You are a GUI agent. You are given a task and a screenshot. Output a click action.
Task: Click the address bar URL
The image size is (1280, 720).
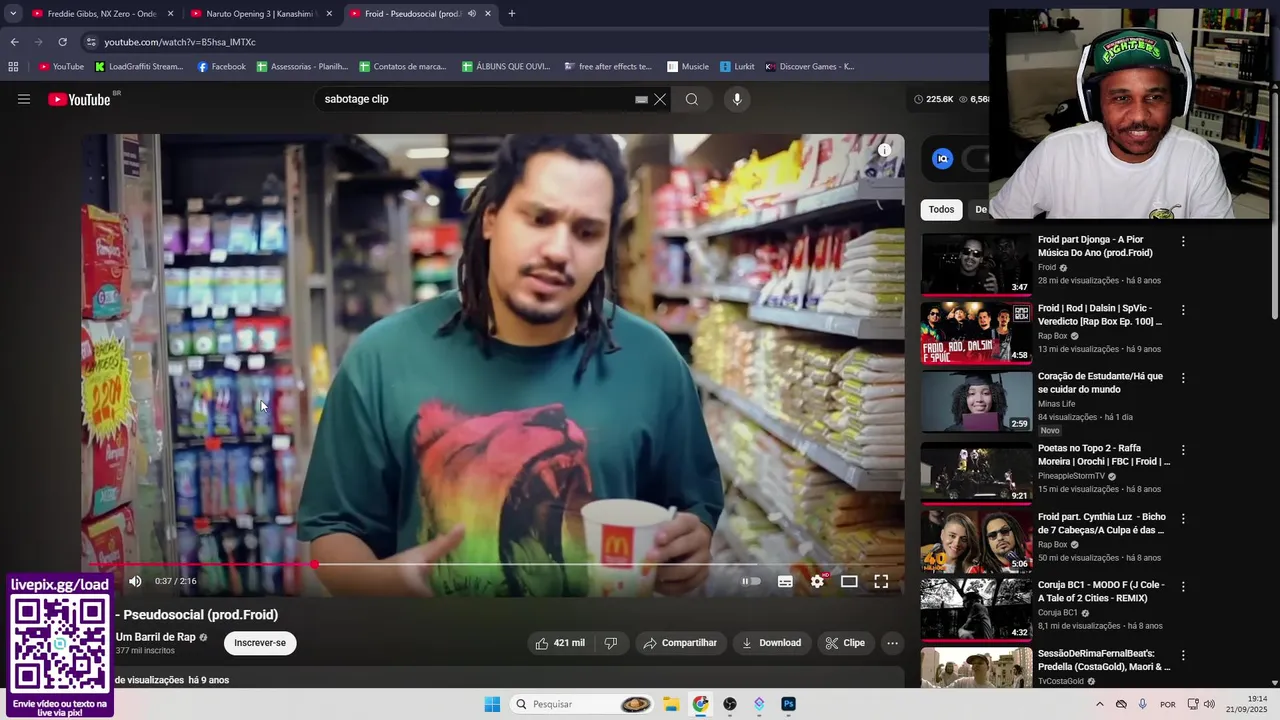pos(180,42)
